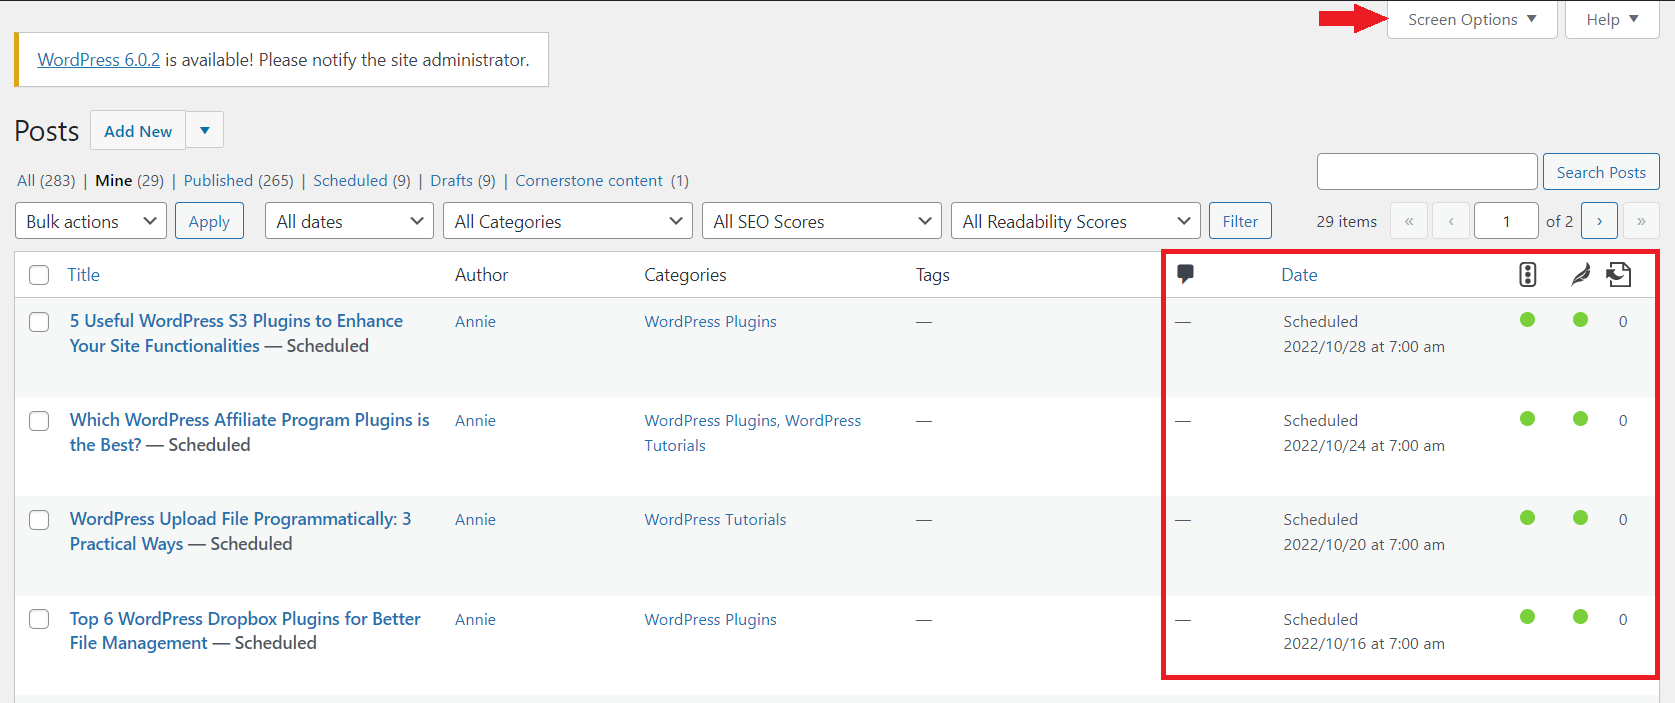Click author Annie on S3 Plugins row

coord(475,322)
